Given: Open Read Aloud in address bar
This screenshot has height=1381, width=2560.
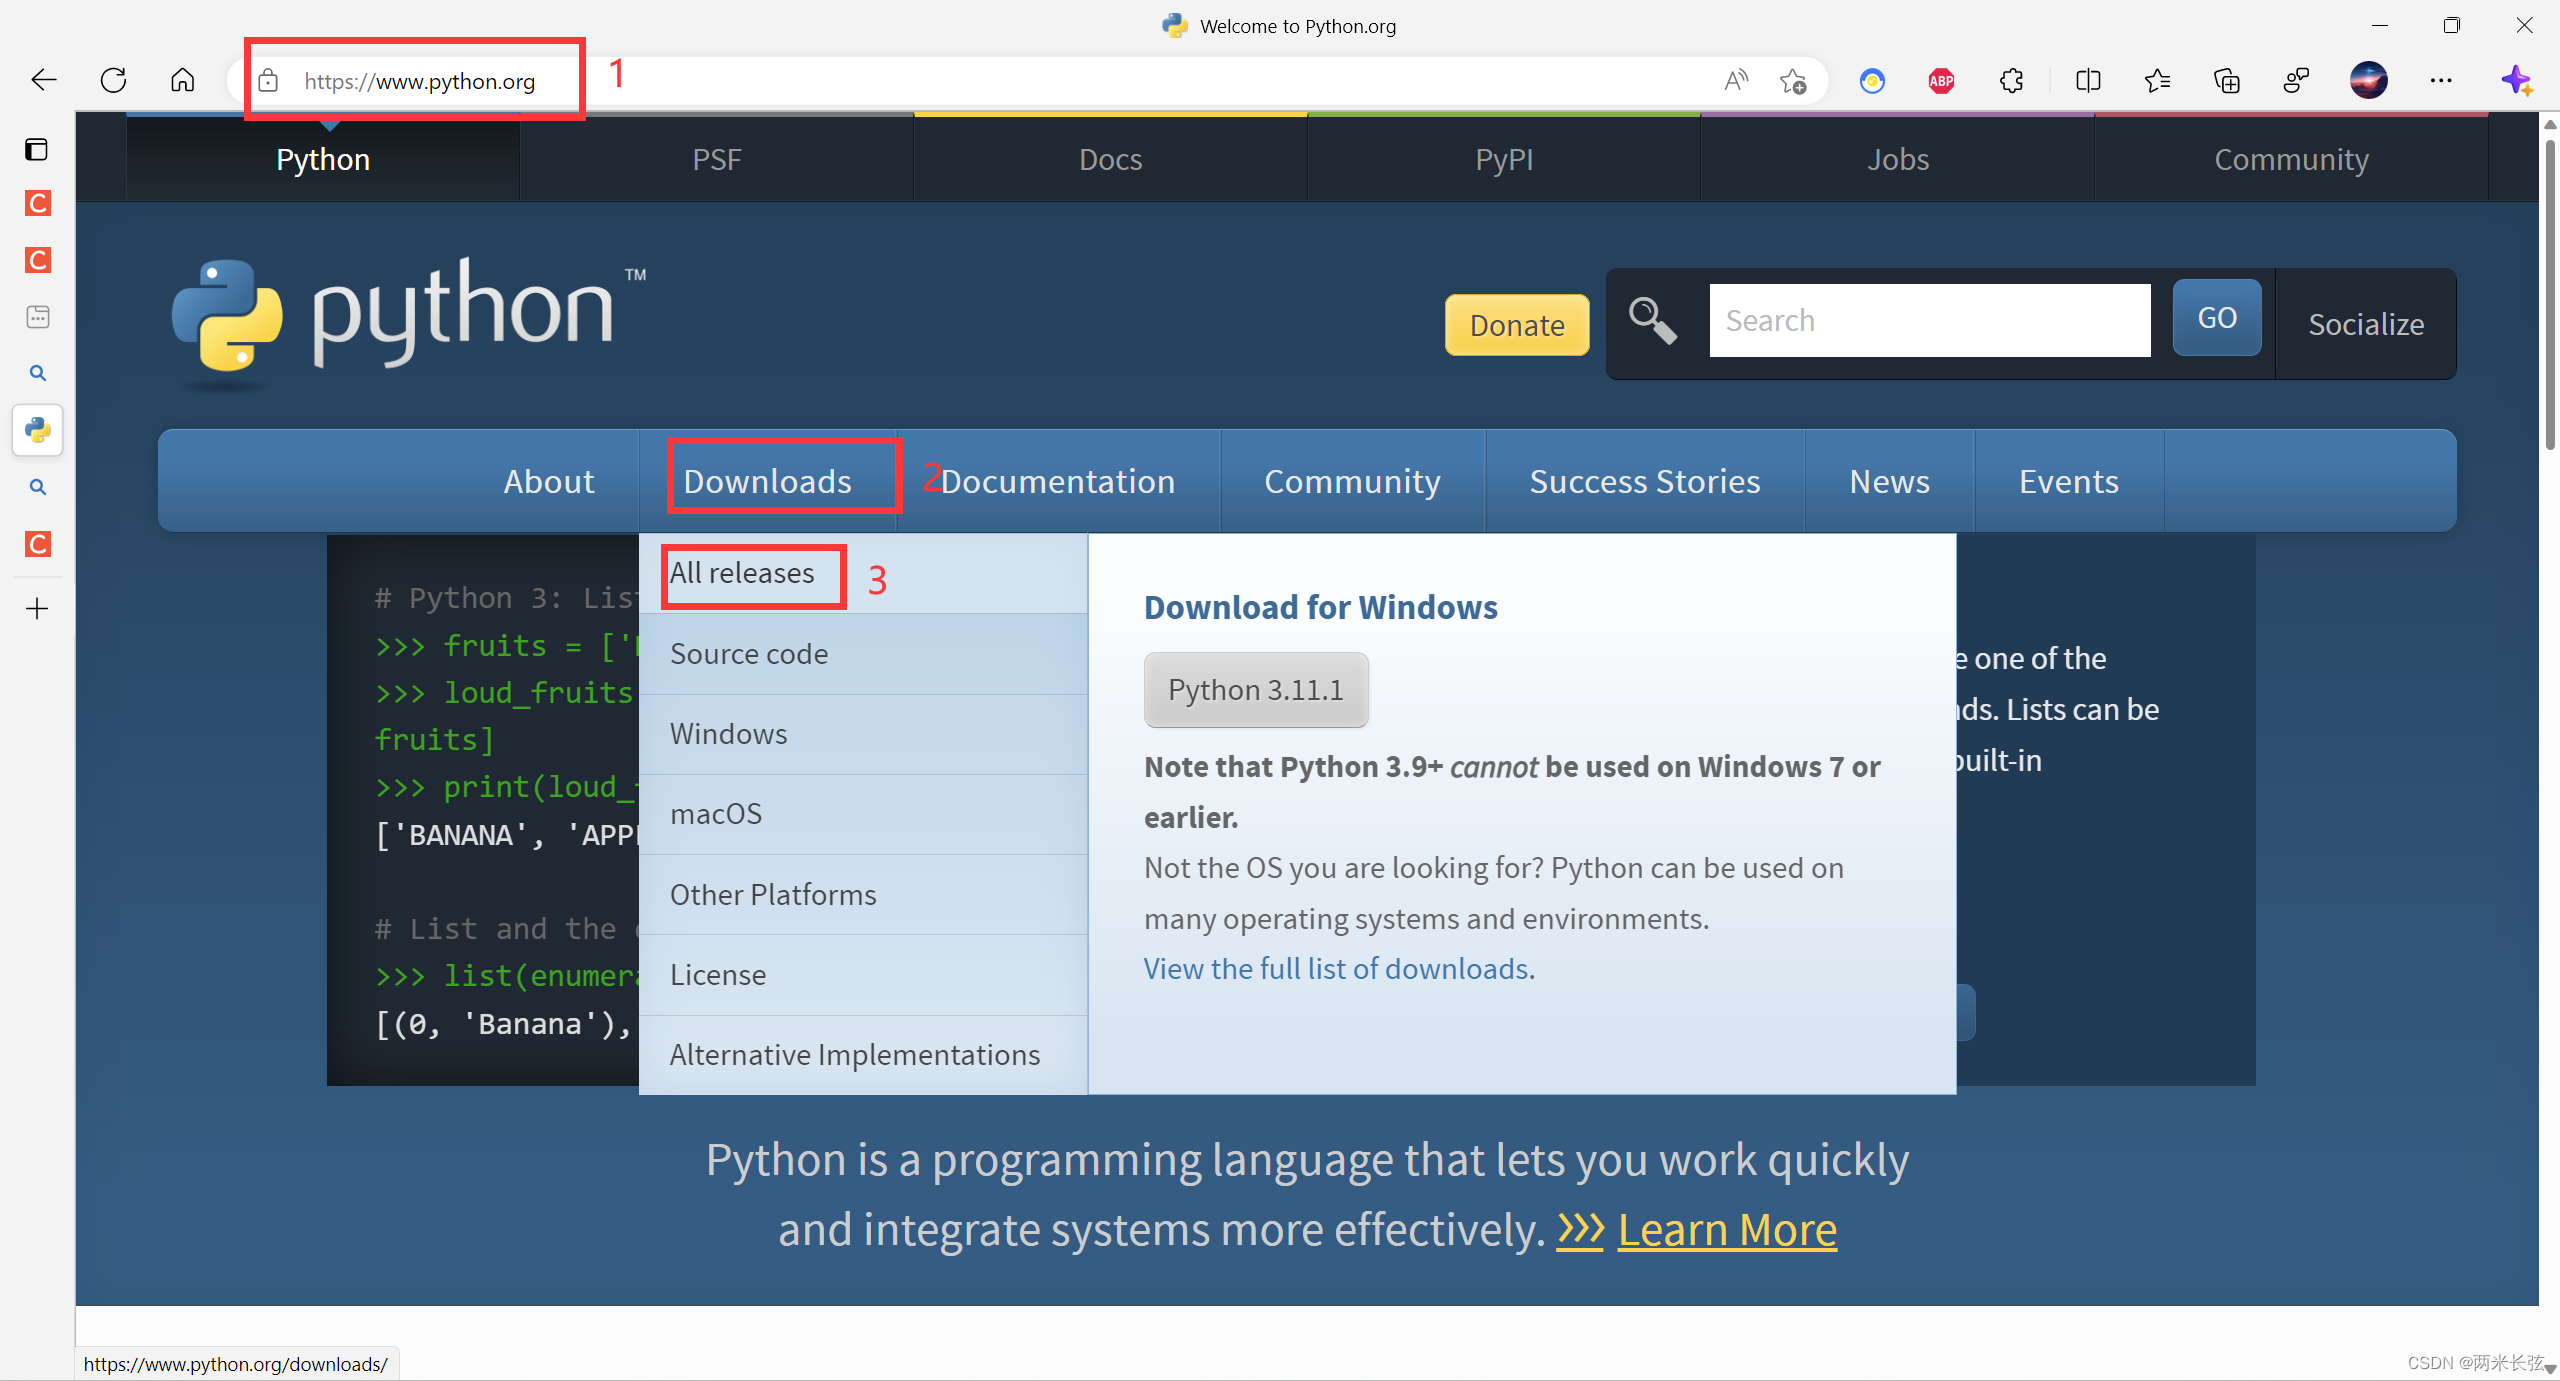Looking at the screenshot, I should 1736,80.
